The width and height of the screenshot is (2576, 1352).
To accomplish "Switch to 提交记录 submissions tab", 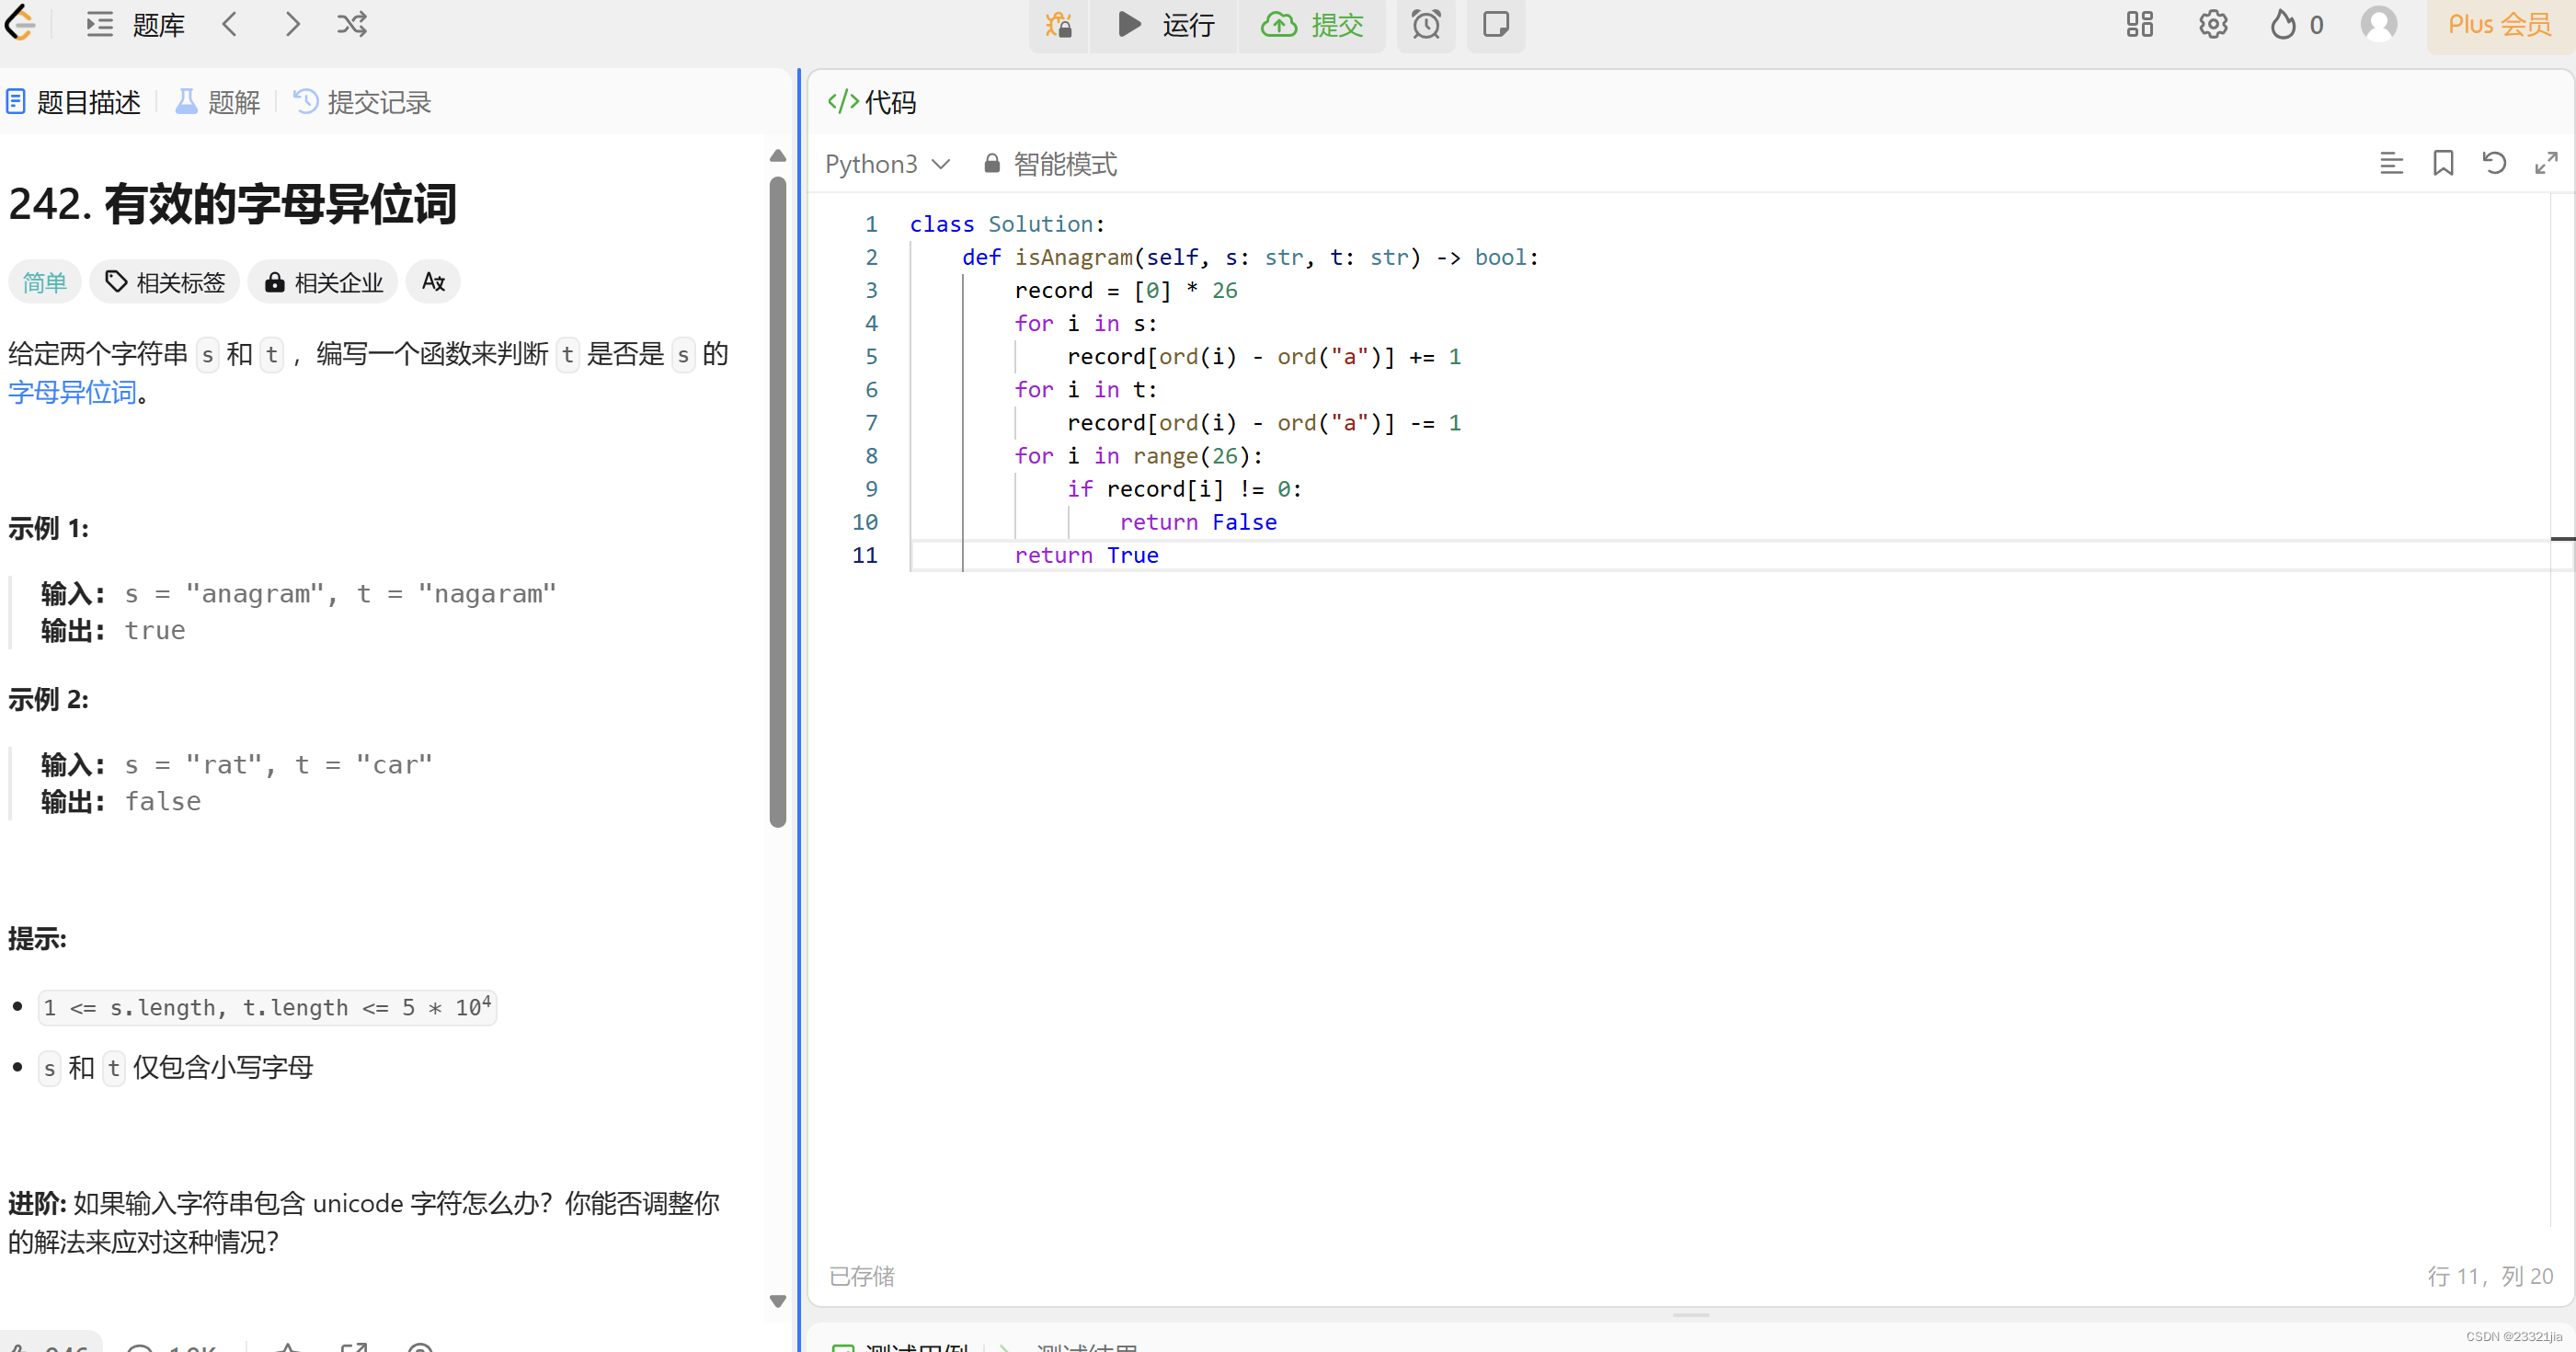I will point(362,102).
